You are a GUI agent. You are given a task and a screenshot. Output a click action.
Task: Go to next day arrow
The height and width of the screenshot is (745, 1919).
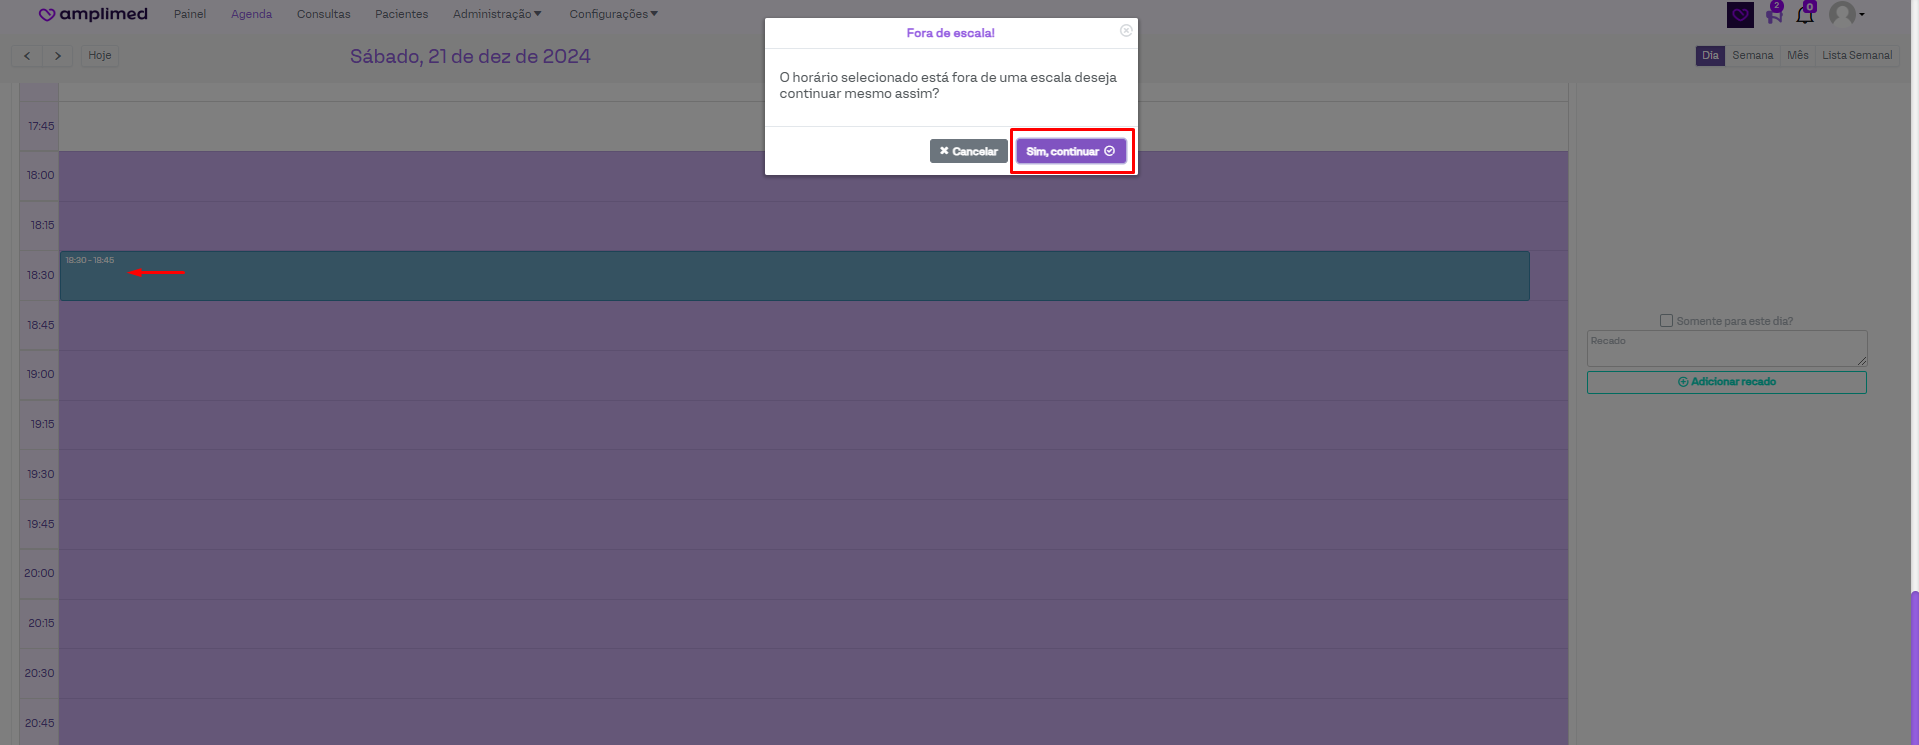pyautogui.click(x=58, y=56)
